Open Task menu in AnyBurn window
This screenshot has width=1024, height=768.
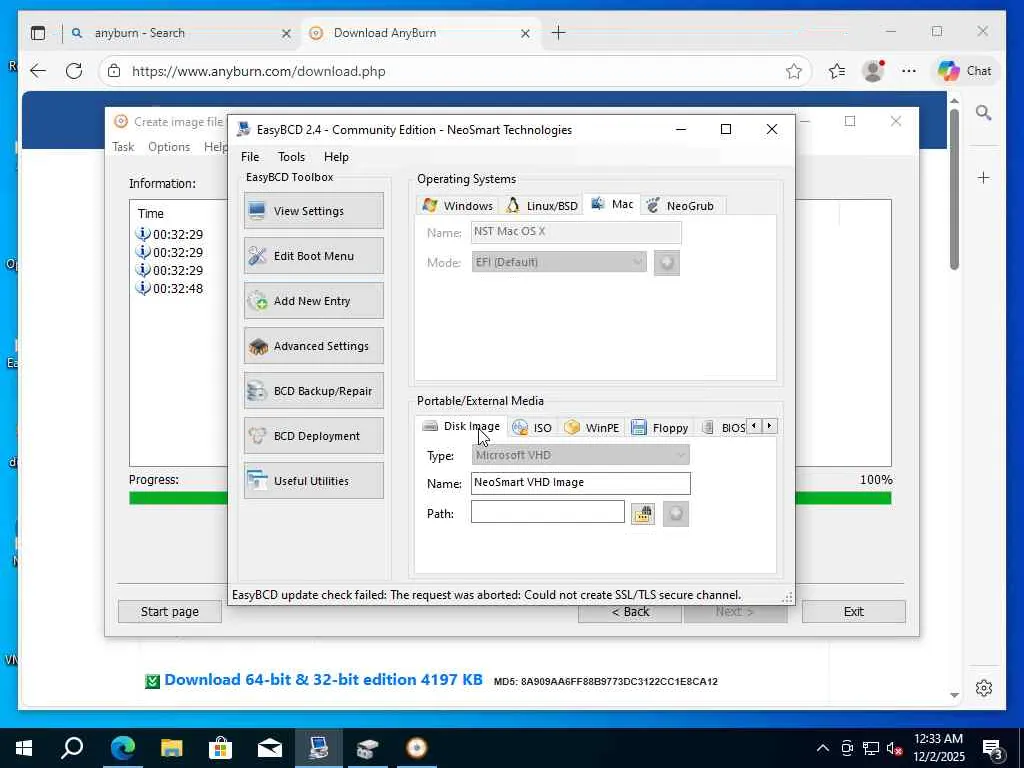point(123,147)
